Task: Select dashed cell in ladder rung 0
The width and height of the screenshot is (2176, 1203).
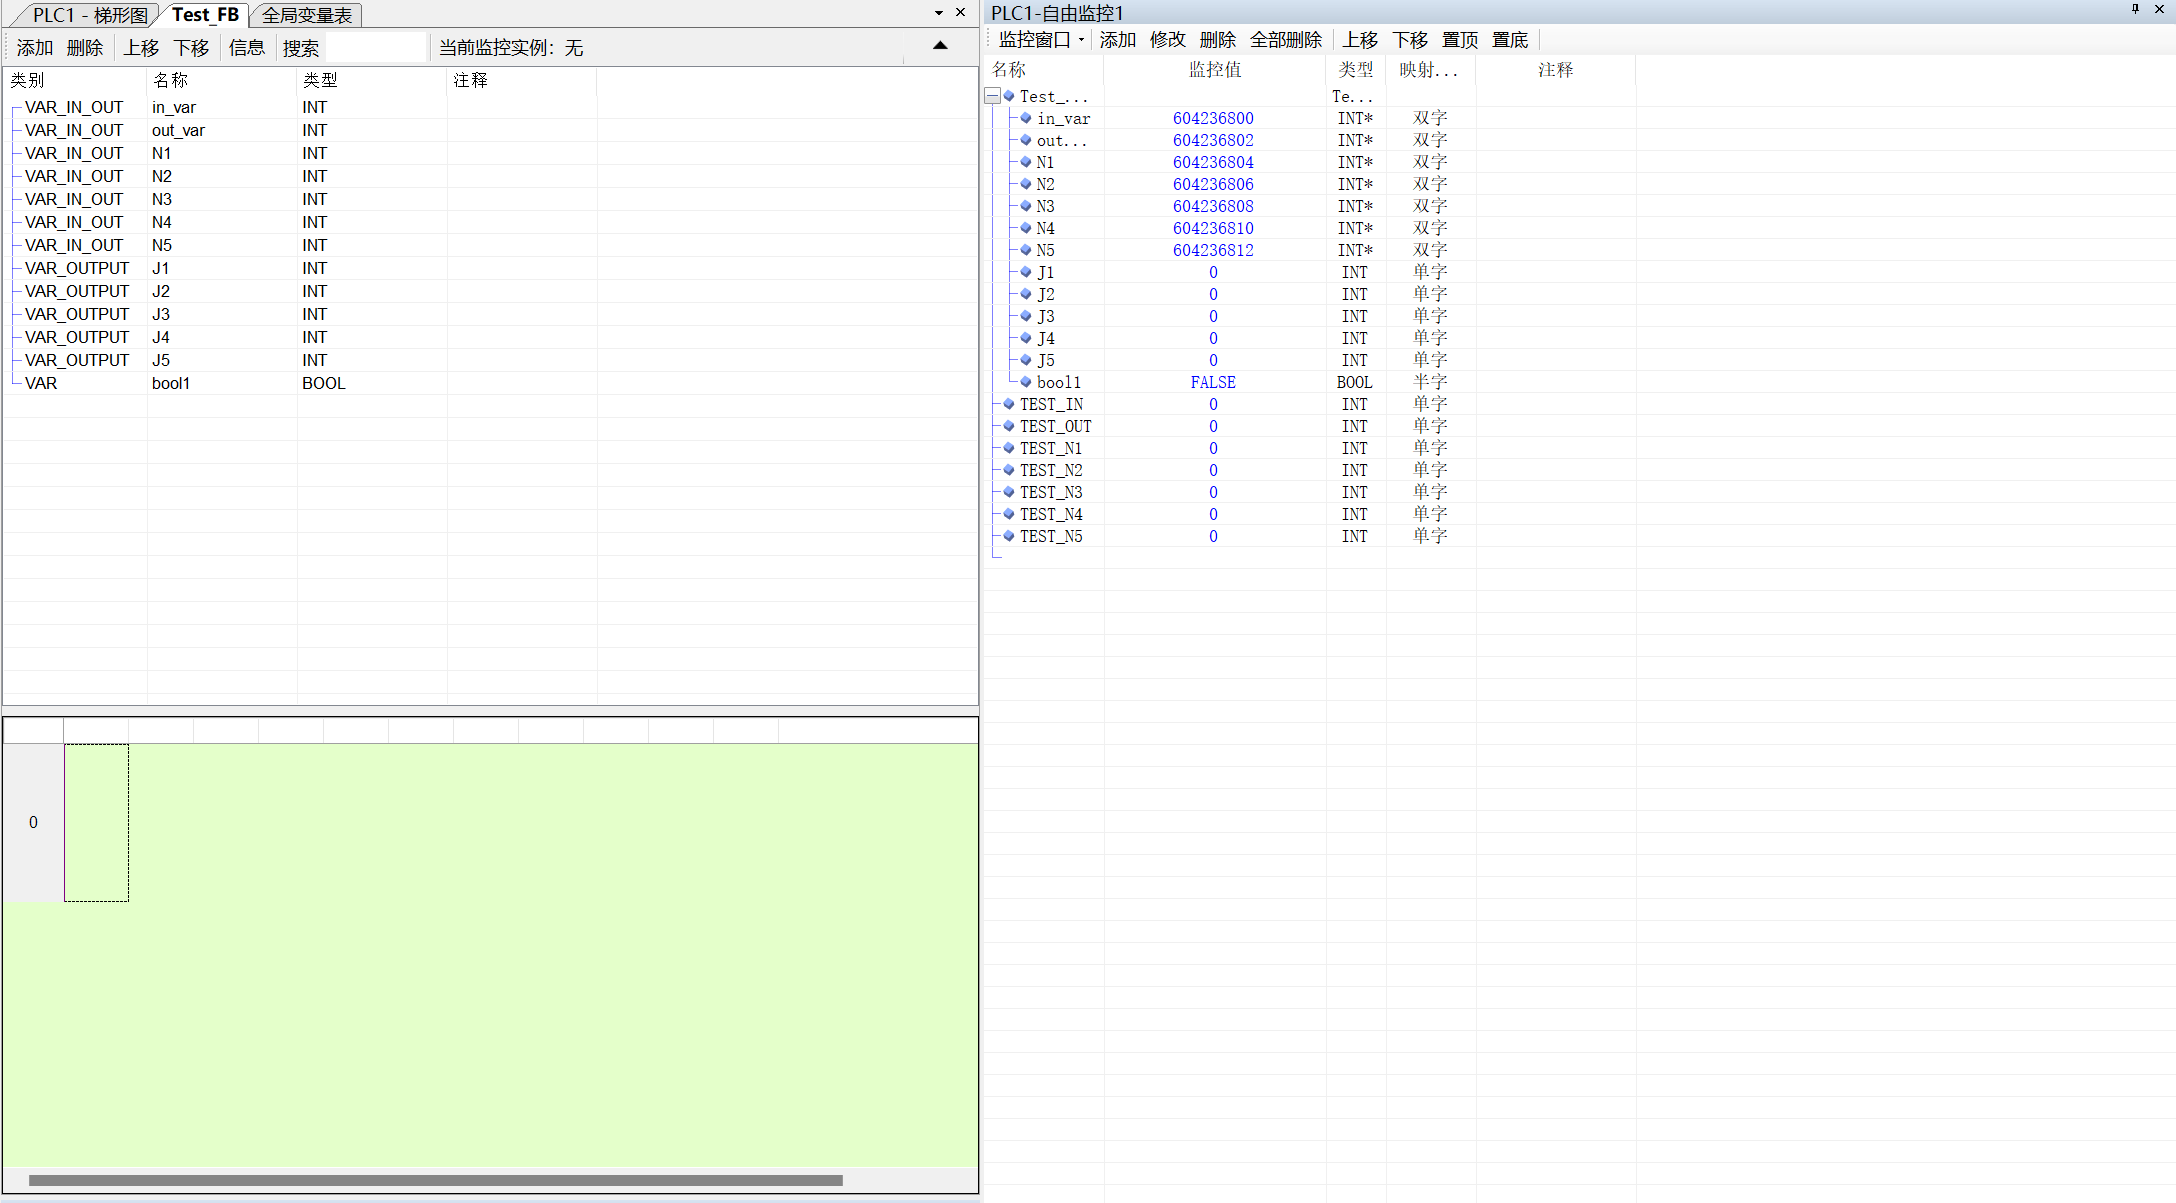Action: [97, 822]
